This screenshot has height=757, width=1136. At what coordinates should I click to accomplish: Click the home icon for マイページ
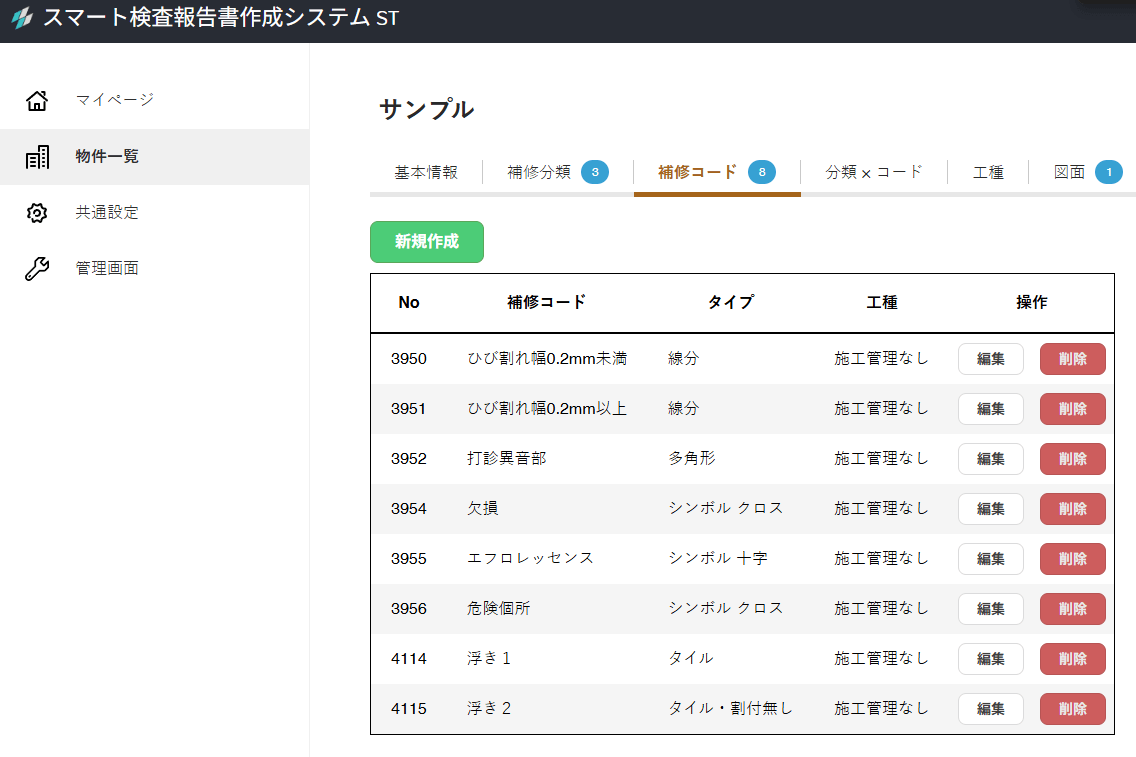(x=37, y=100)
